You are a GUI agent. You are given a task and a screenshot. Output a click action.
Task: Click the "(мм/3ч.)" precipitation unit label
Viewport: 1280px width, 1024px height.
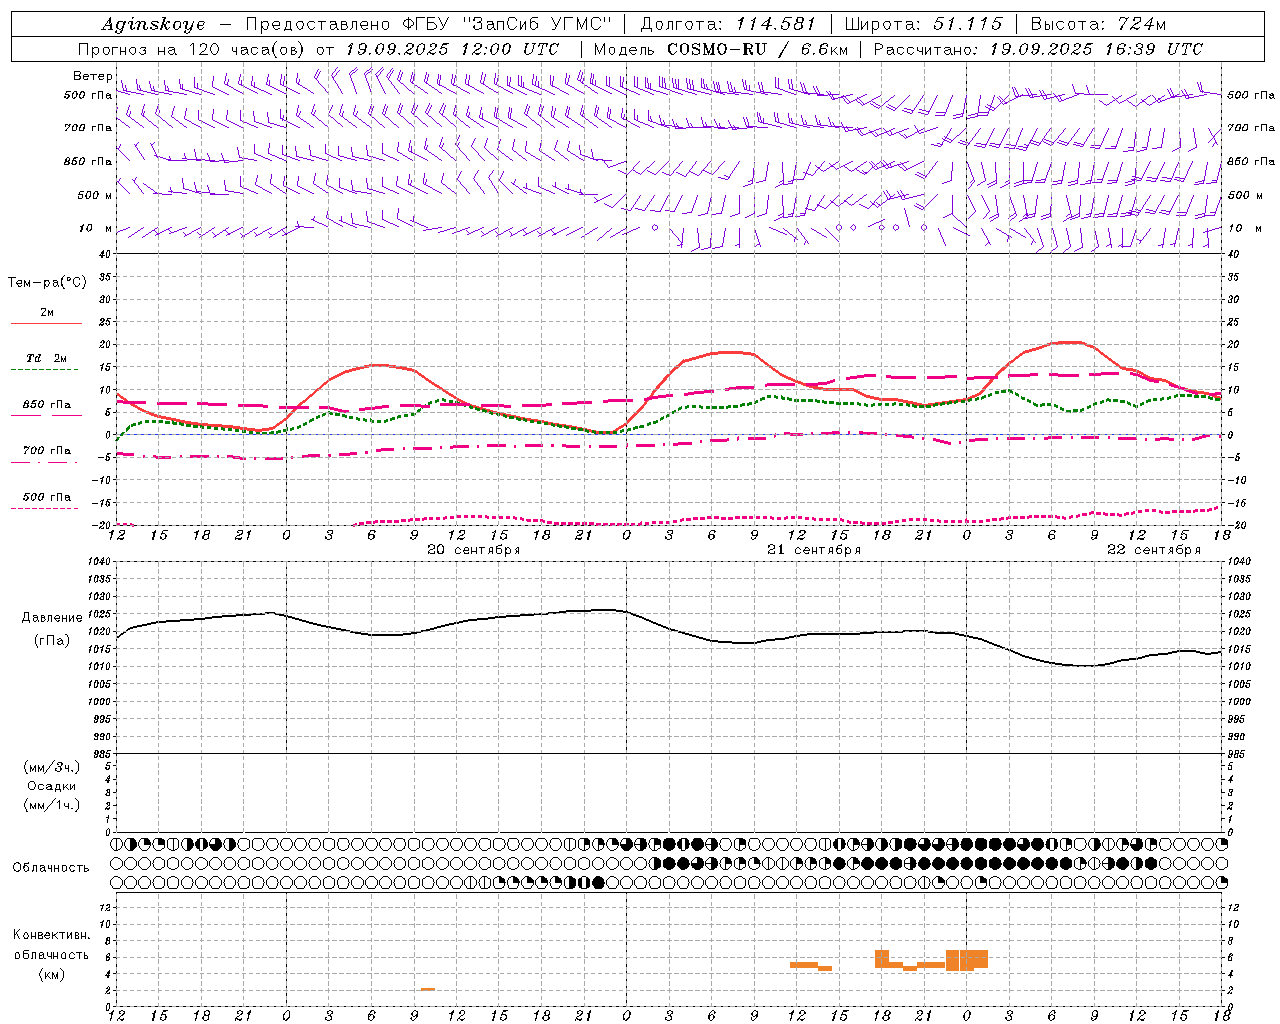[x=51, y=767]
